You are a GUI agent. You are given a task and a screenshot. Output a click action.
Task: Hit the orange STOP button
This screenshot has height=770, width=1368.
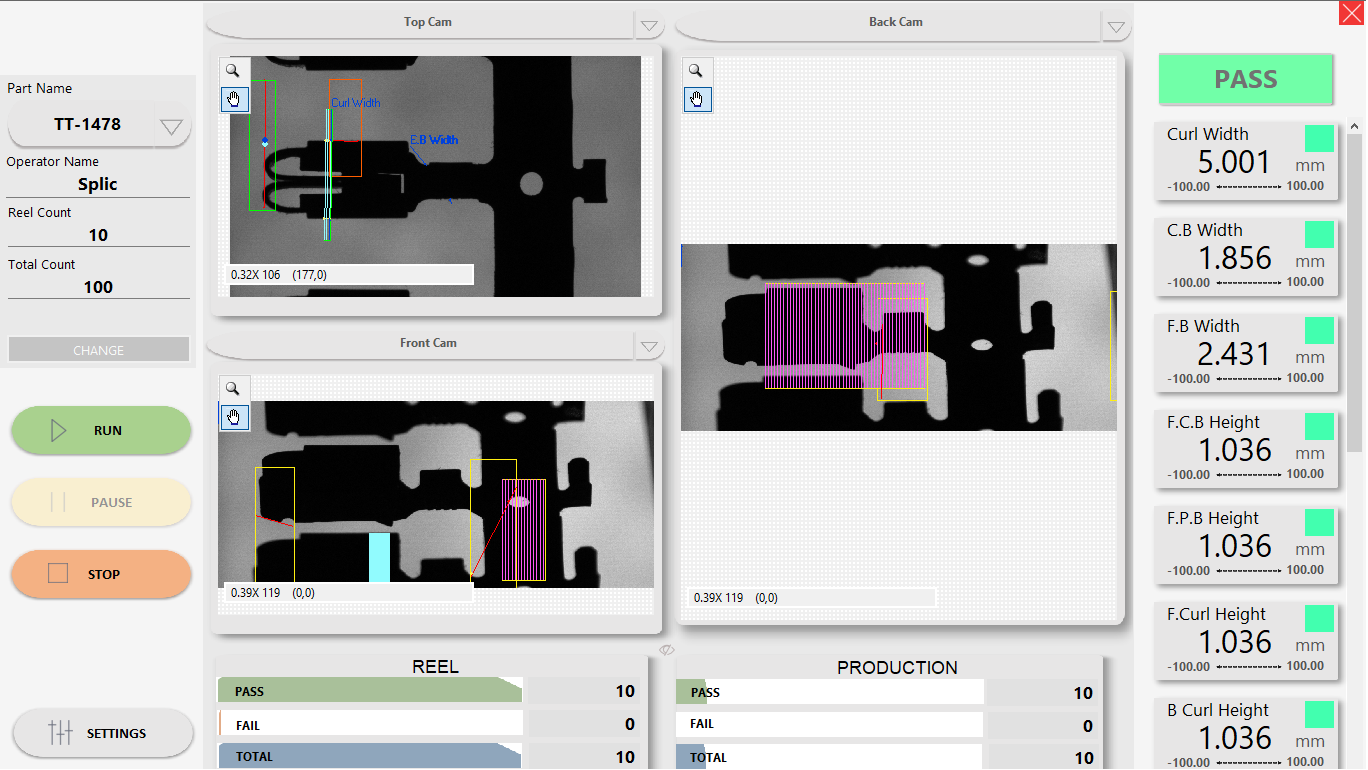tap(101, 574)
